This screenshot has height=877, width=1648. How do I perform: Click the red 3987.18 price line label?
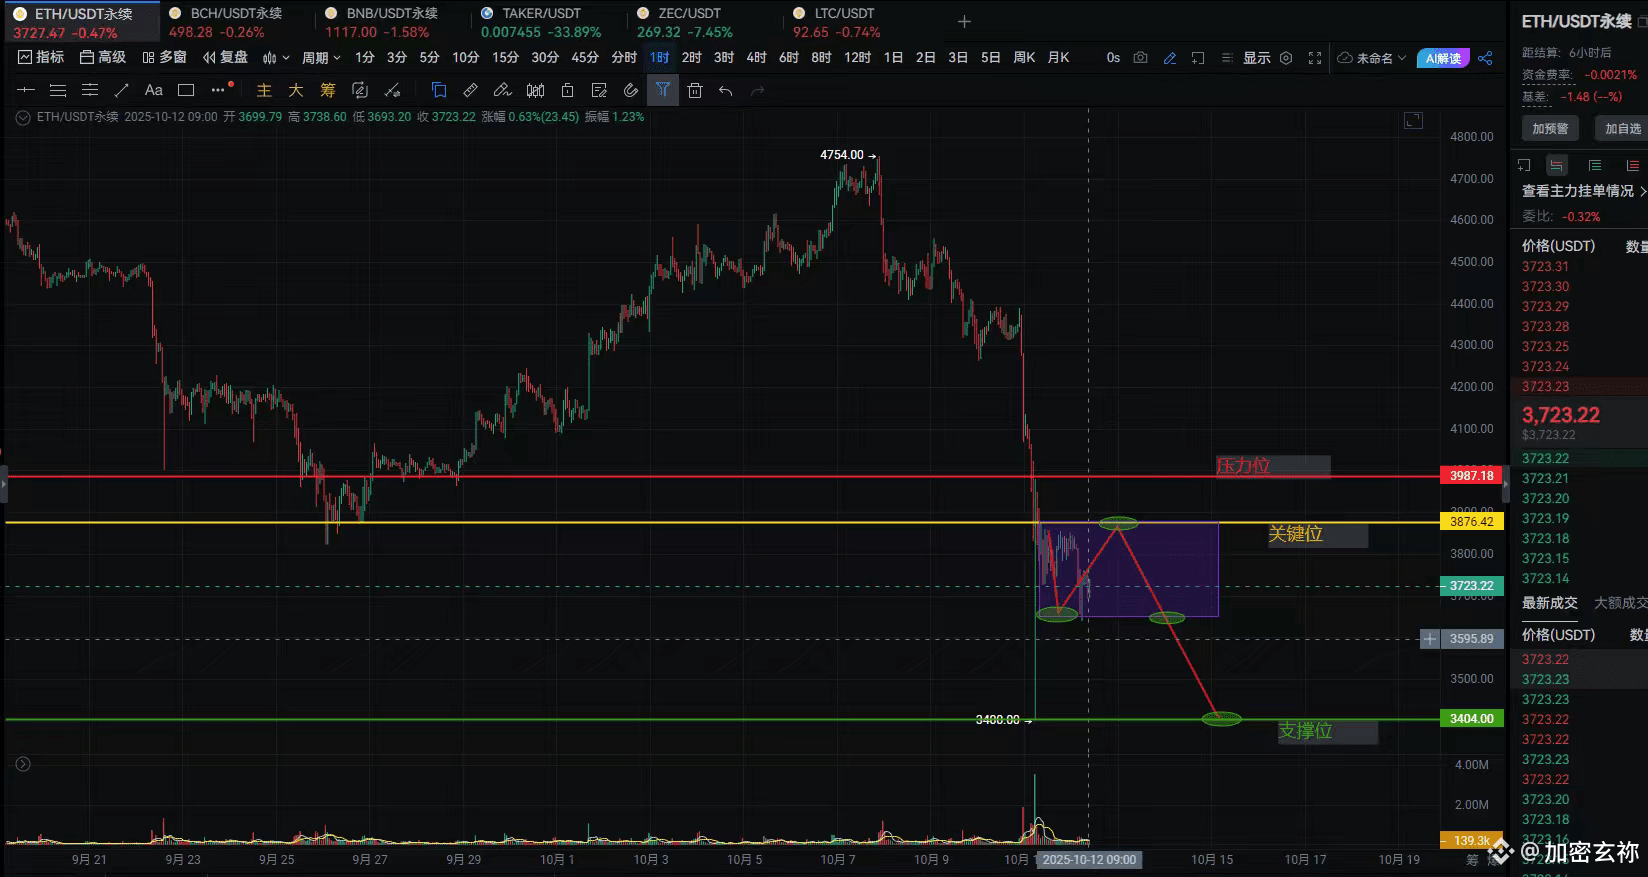point(1471,476)
